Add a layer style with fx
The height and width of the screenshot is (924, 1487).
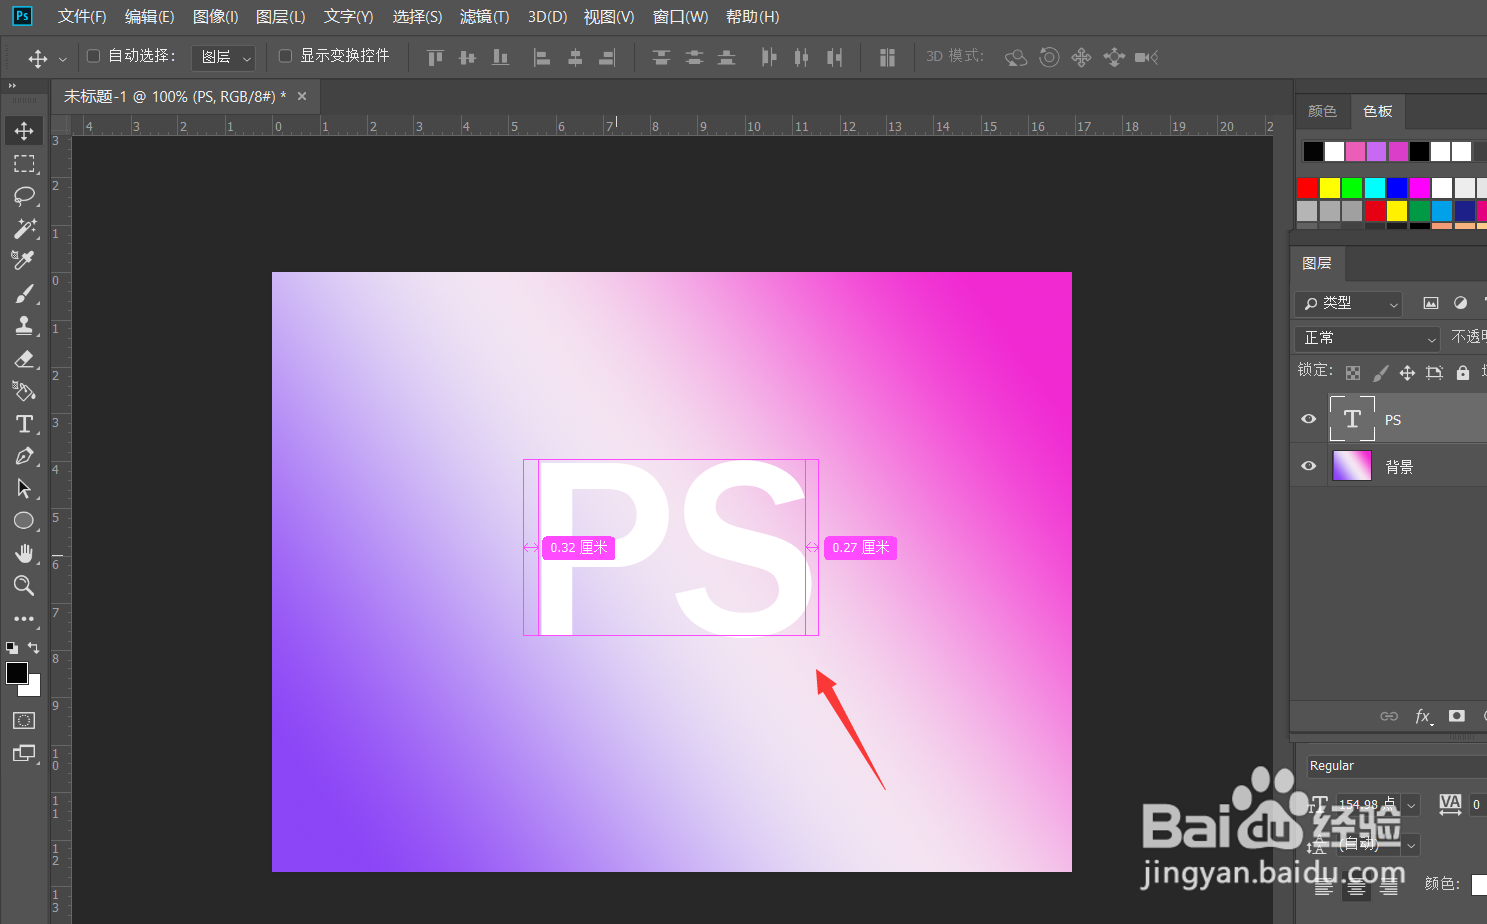coord(1423,716)
